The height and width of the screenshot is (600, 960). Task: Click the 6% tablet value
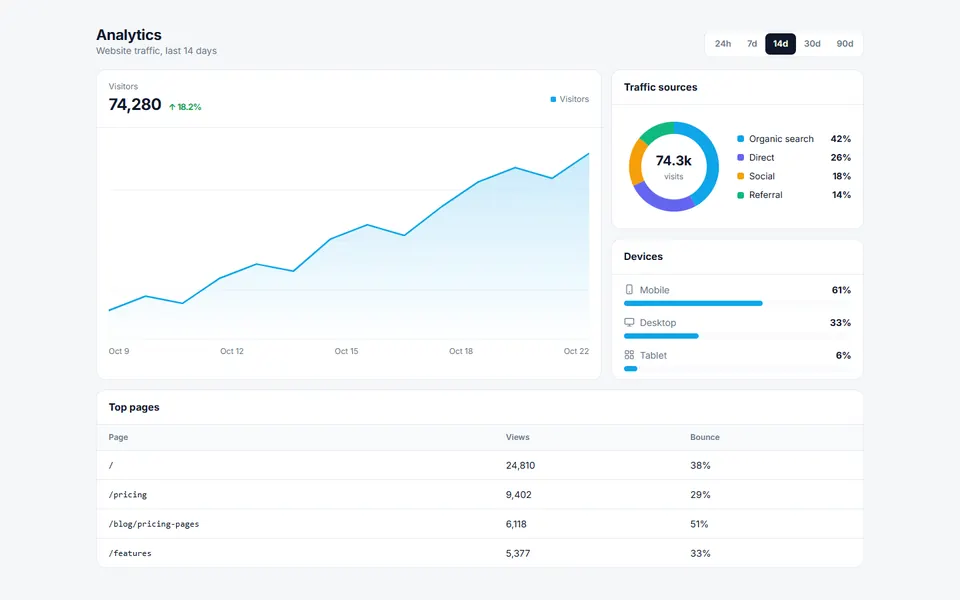tap(843, 355)
